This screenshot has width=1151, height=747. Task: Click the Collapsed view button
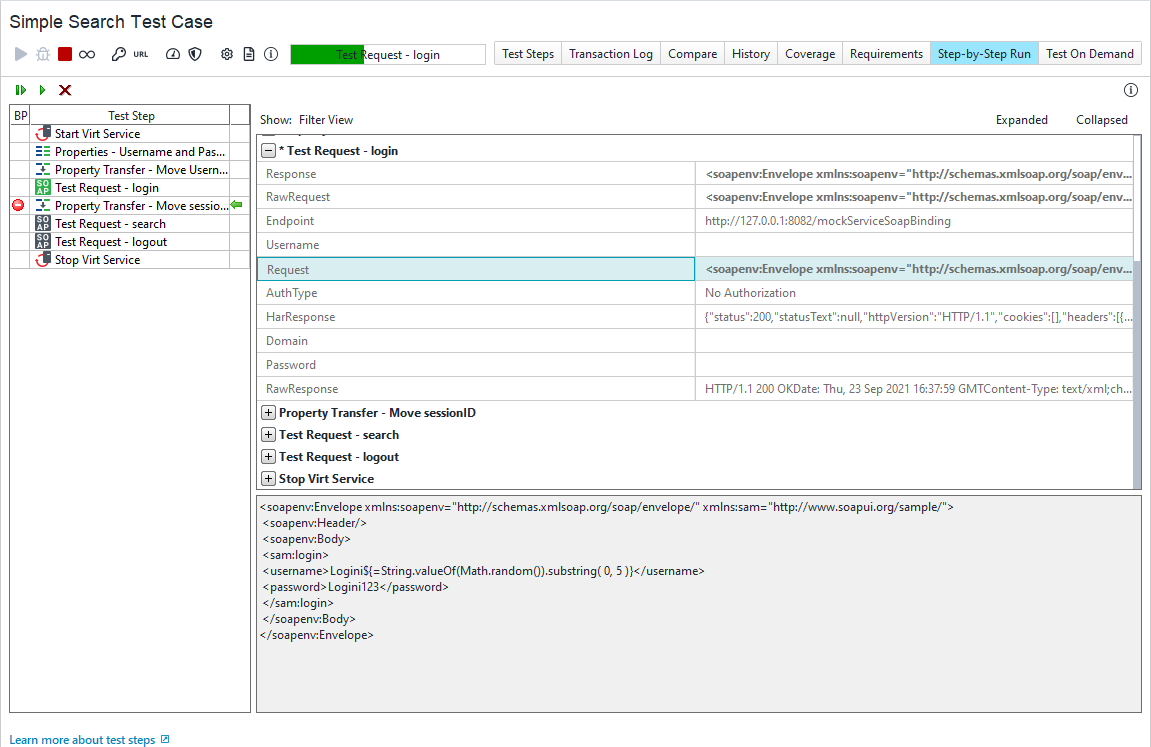pos(1101,120)
